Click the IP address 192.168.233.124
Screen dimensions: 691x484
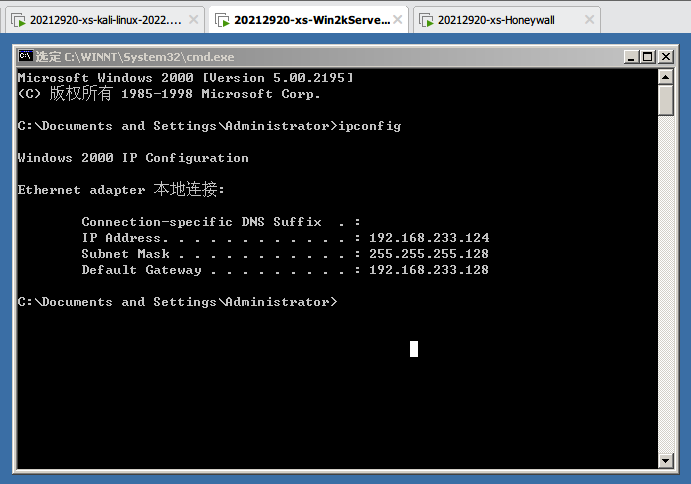[x=429, y=238]
